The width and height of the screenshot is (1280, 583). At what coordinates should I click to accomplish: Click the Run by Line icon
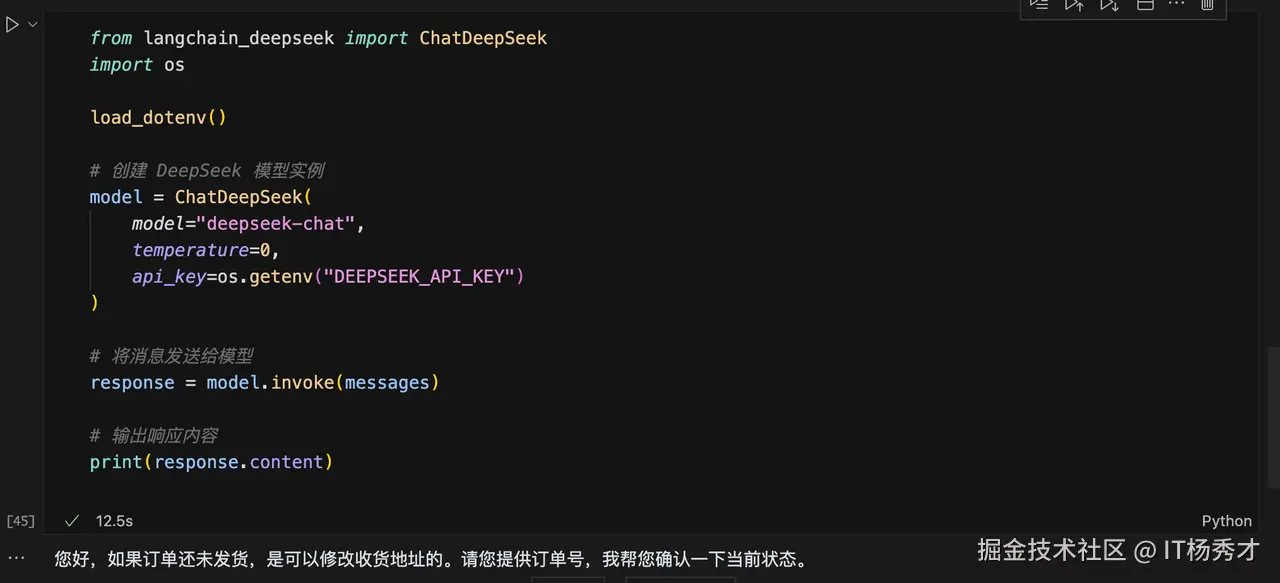coord(1040,5)
